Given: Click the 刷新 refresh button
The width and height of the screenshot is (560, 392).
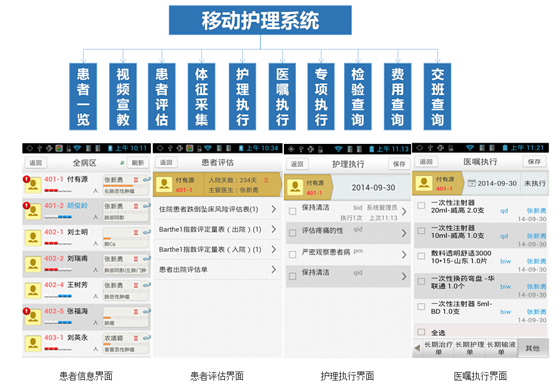Looking at the screenshot, I should (138, 163).
